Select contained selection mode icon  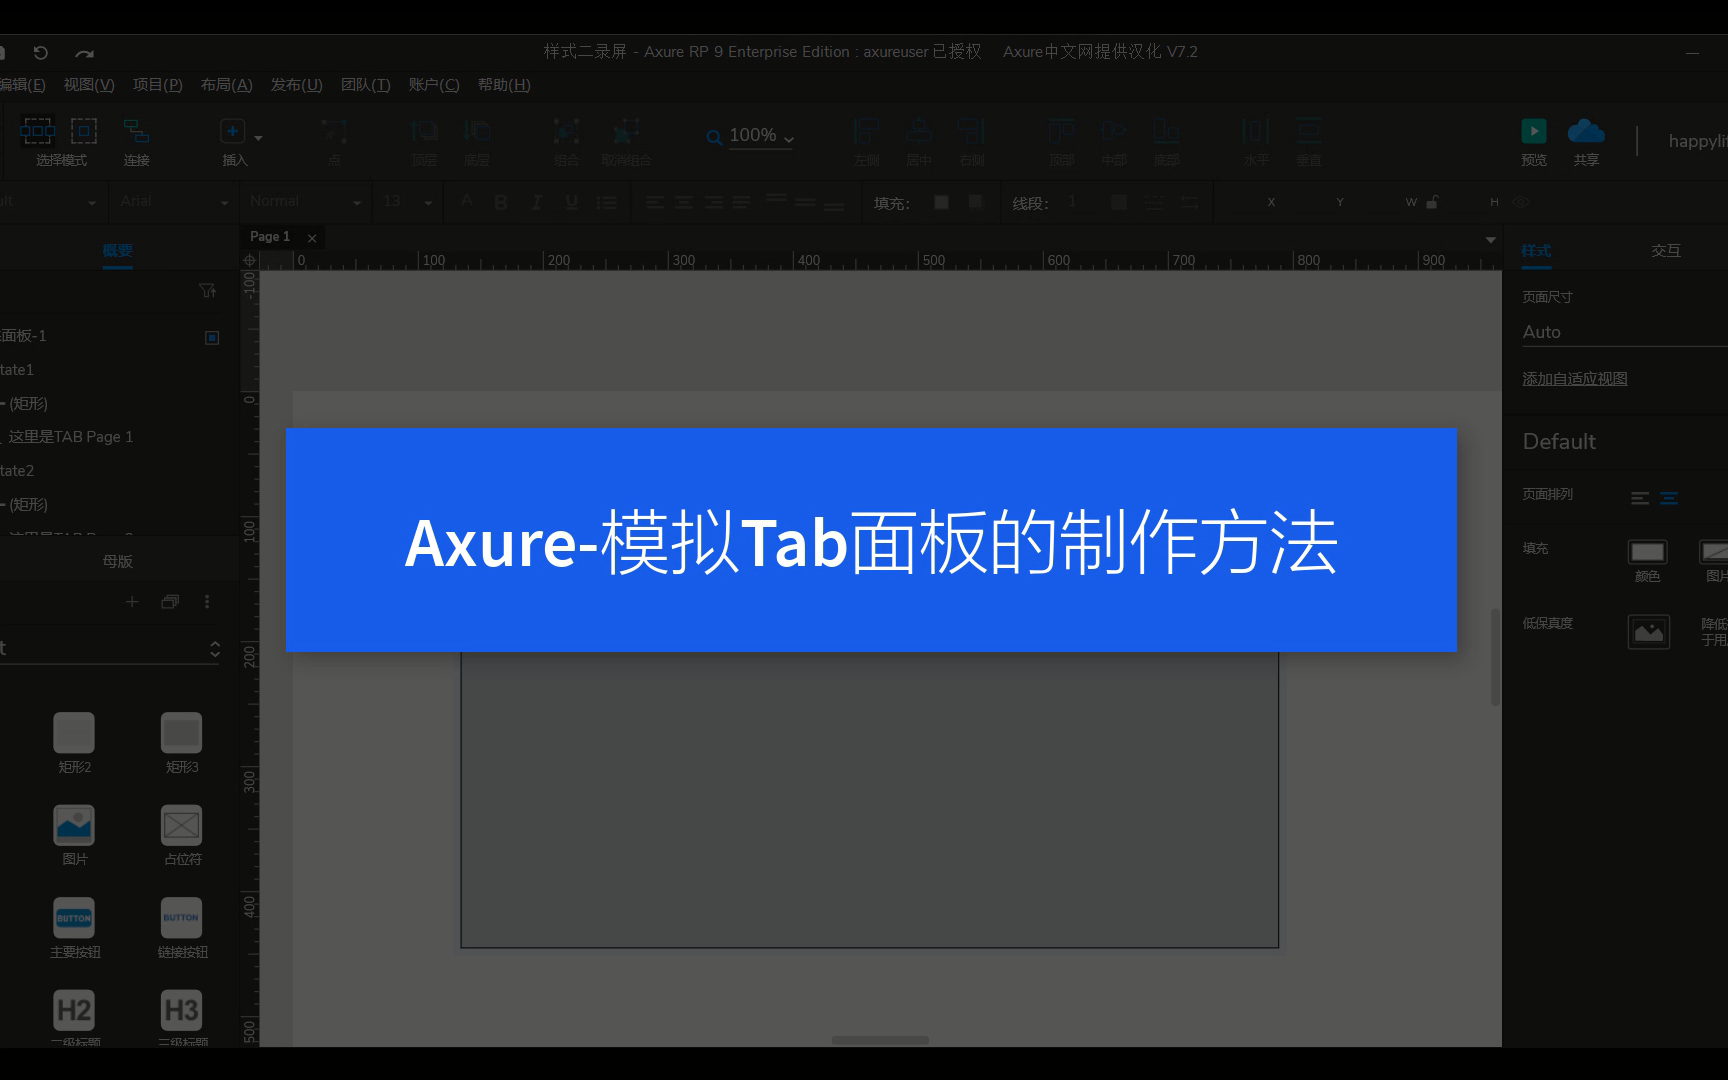coord(84,130)
